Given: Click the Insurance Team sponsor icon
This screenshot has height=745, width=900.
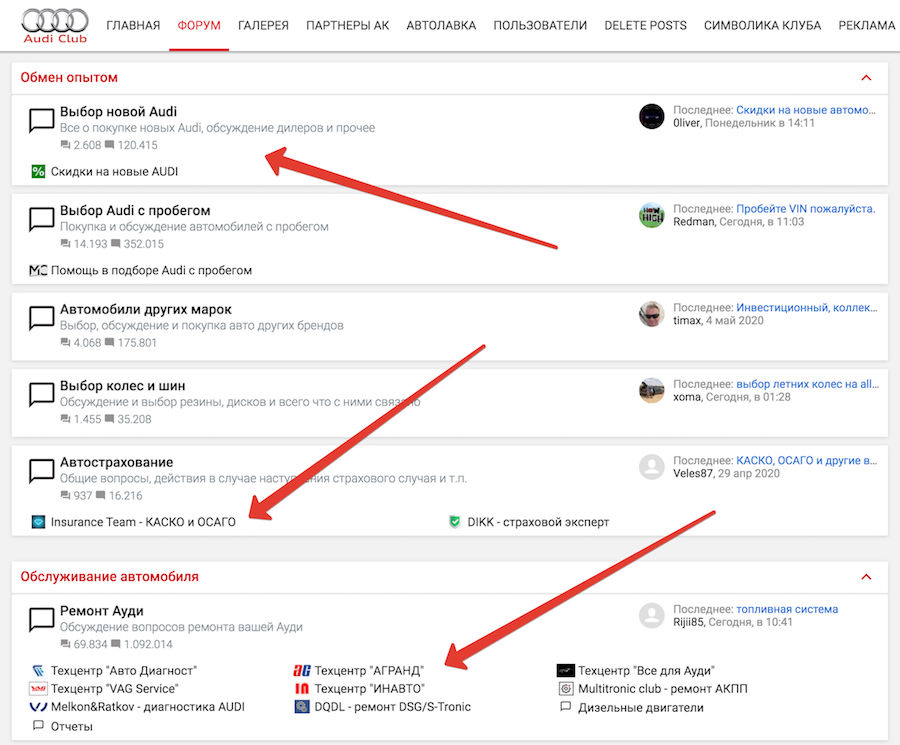Looking at the screenshot, I should pyautogui.click(x=38, y=522).
